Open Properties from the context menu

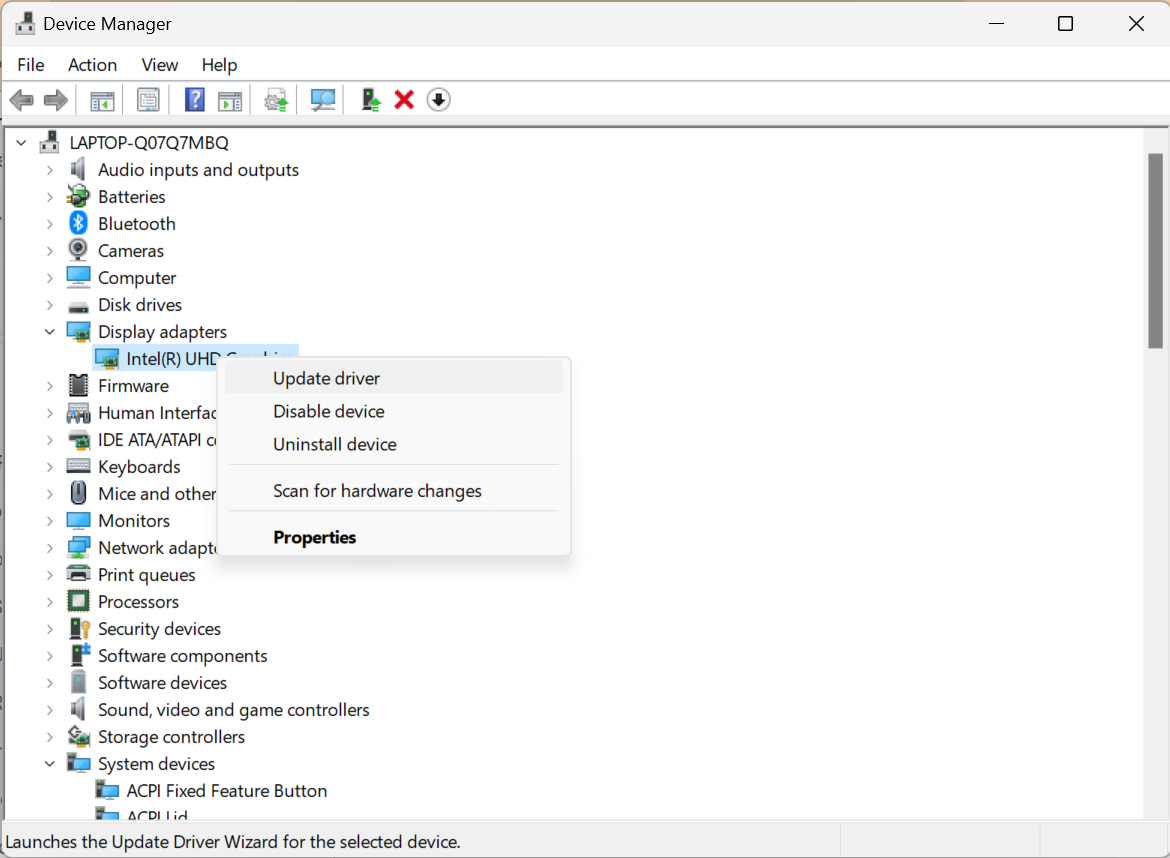click(x=314, y=537)
